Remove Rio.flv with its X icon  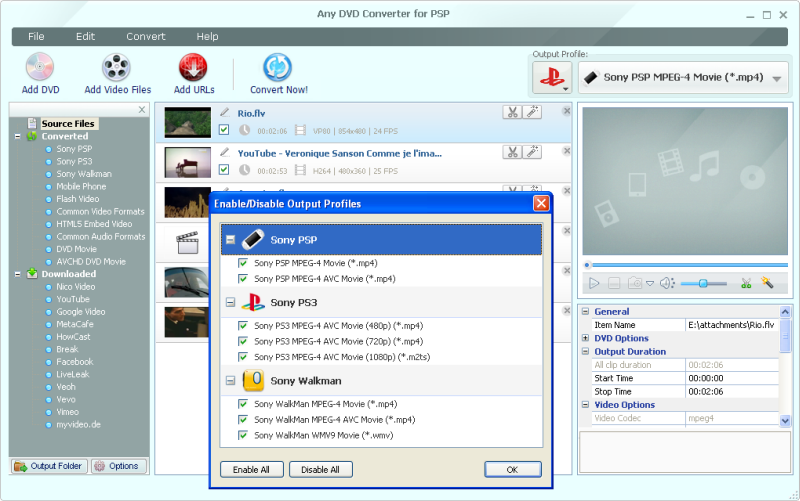point(566,111)
